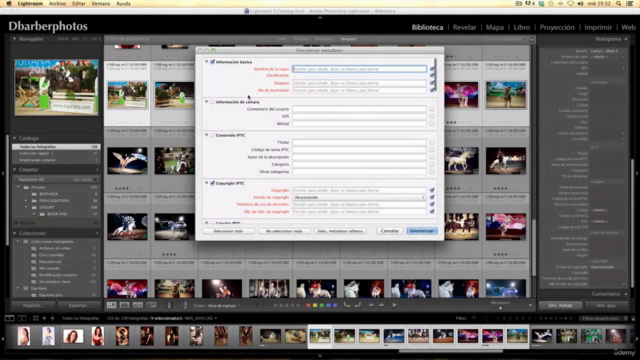Toggle the Información básica section checkbox
This screenshot has height=360, width=640.
click(x=213, y=62)
